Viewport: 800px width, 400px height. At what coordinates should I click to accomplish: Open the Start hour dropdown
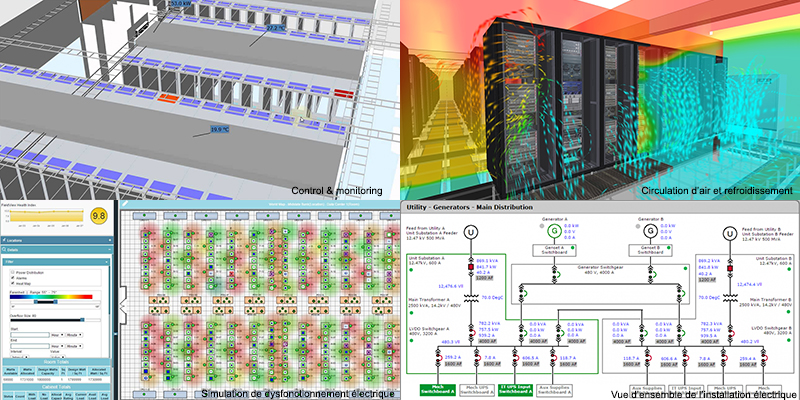pos(57,335)
